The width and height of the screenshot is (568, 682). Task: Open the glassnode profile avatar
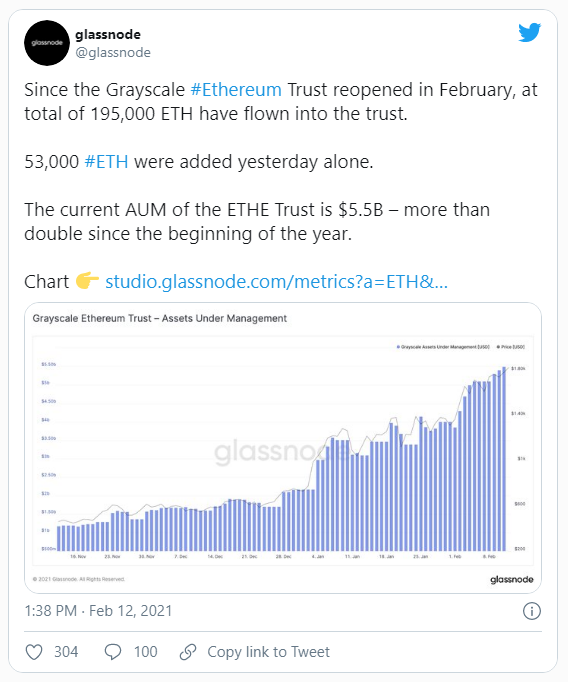47,43
